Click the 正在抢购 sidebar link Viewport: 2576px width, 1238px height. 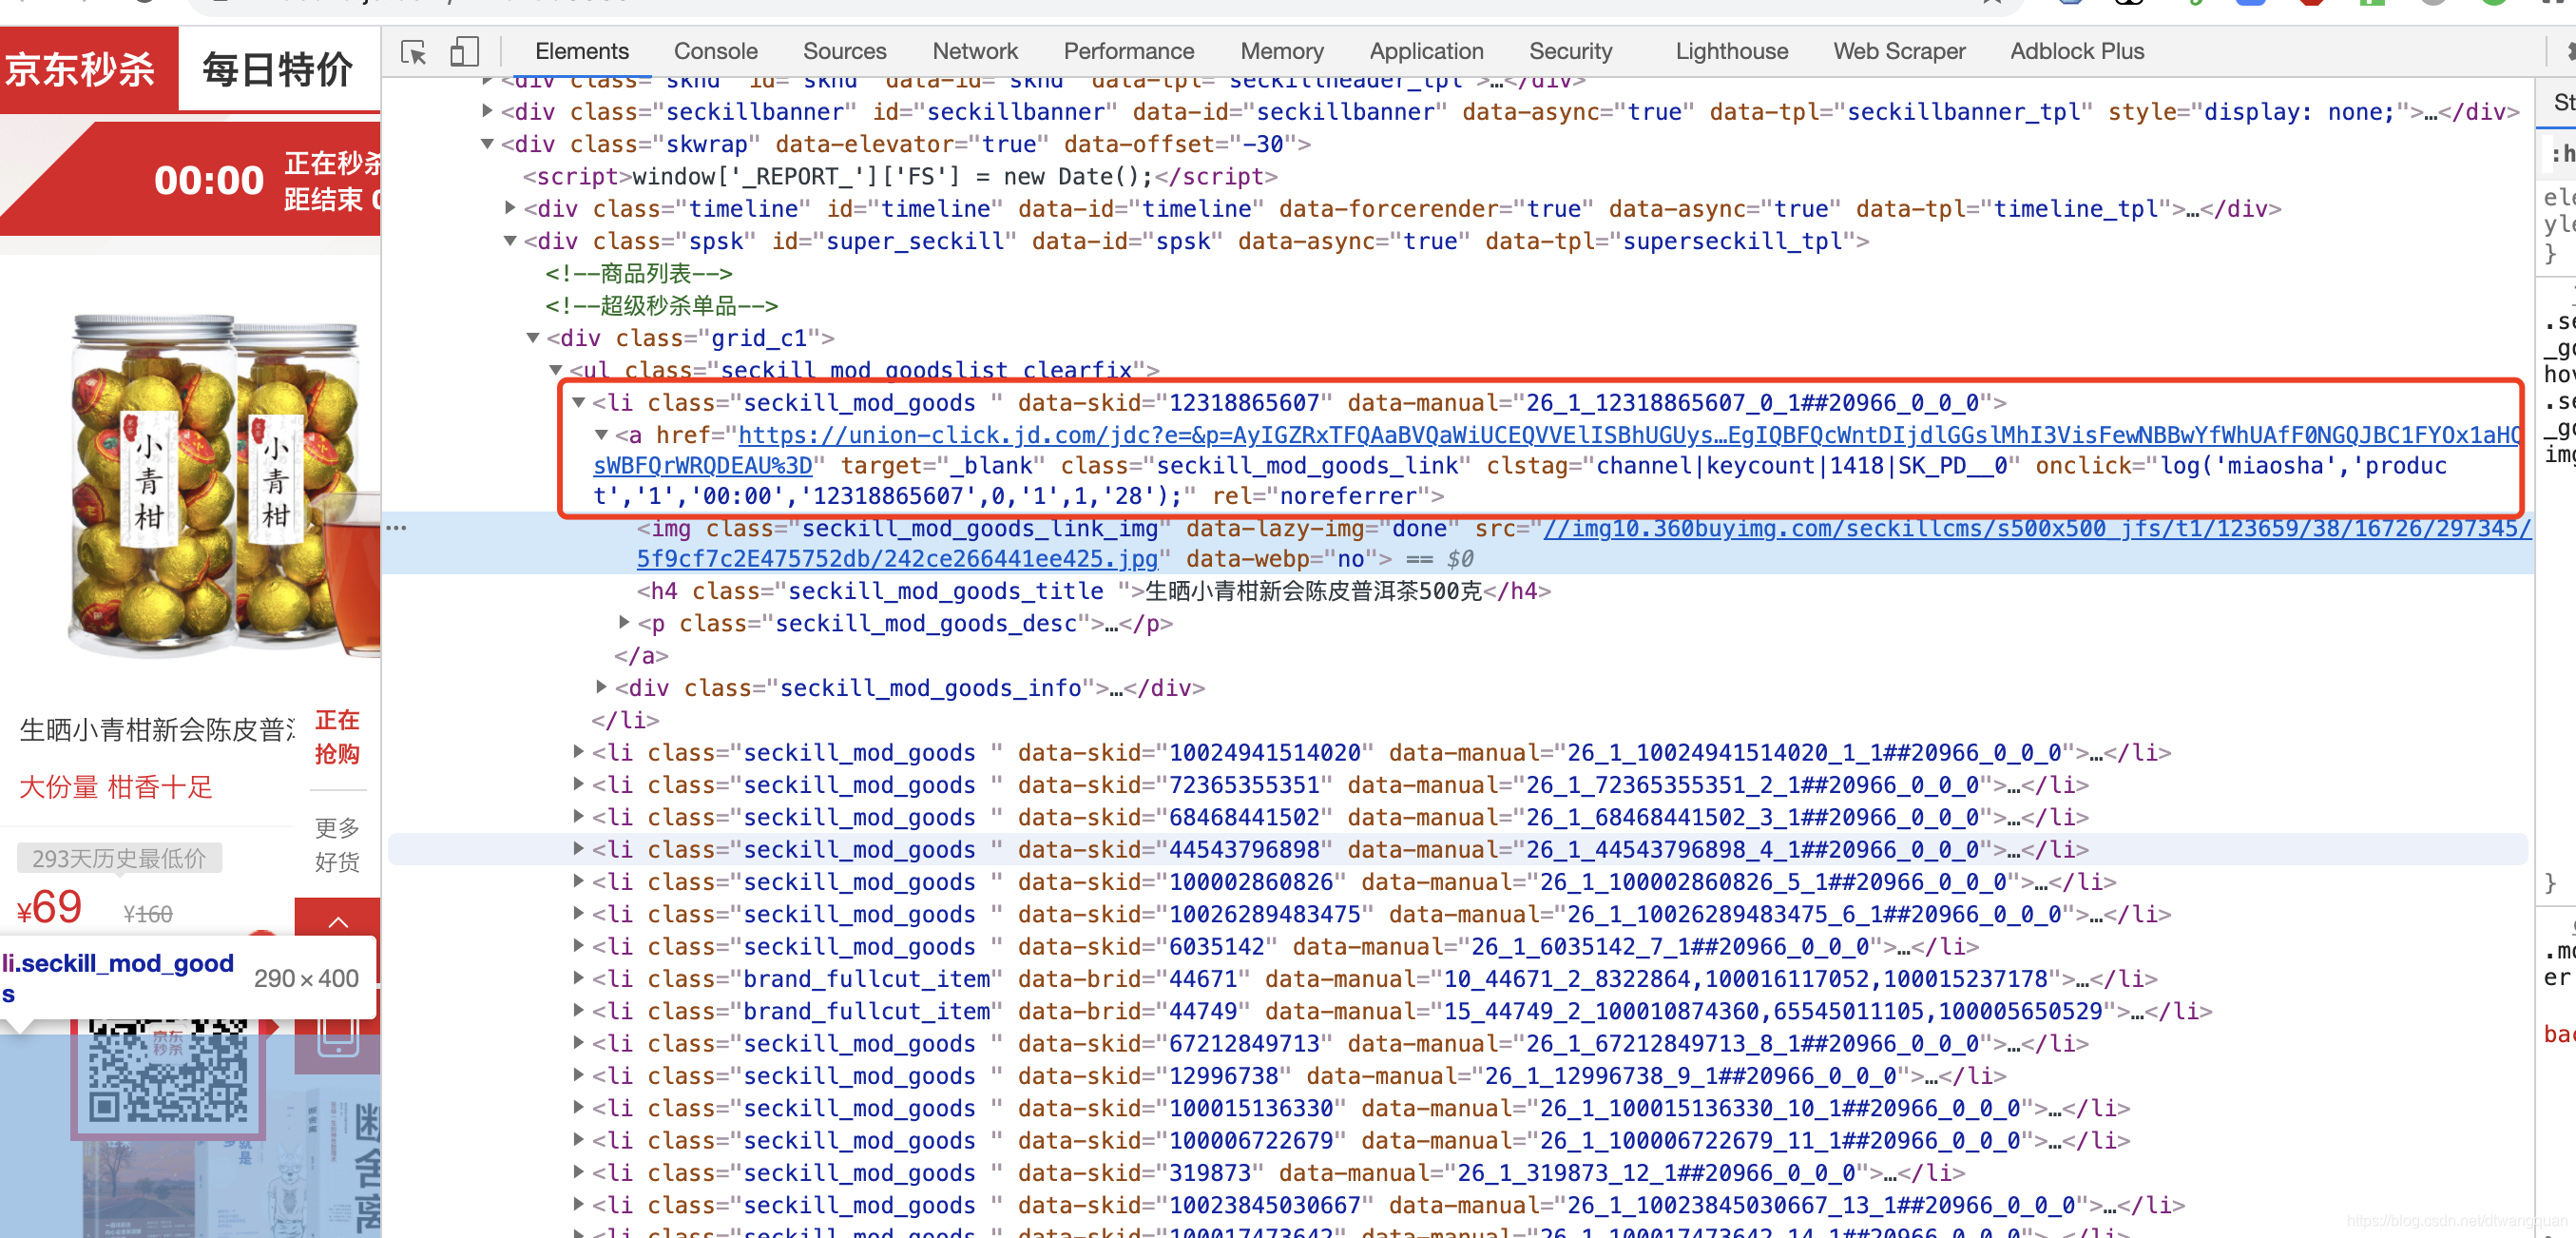(337, 737)
